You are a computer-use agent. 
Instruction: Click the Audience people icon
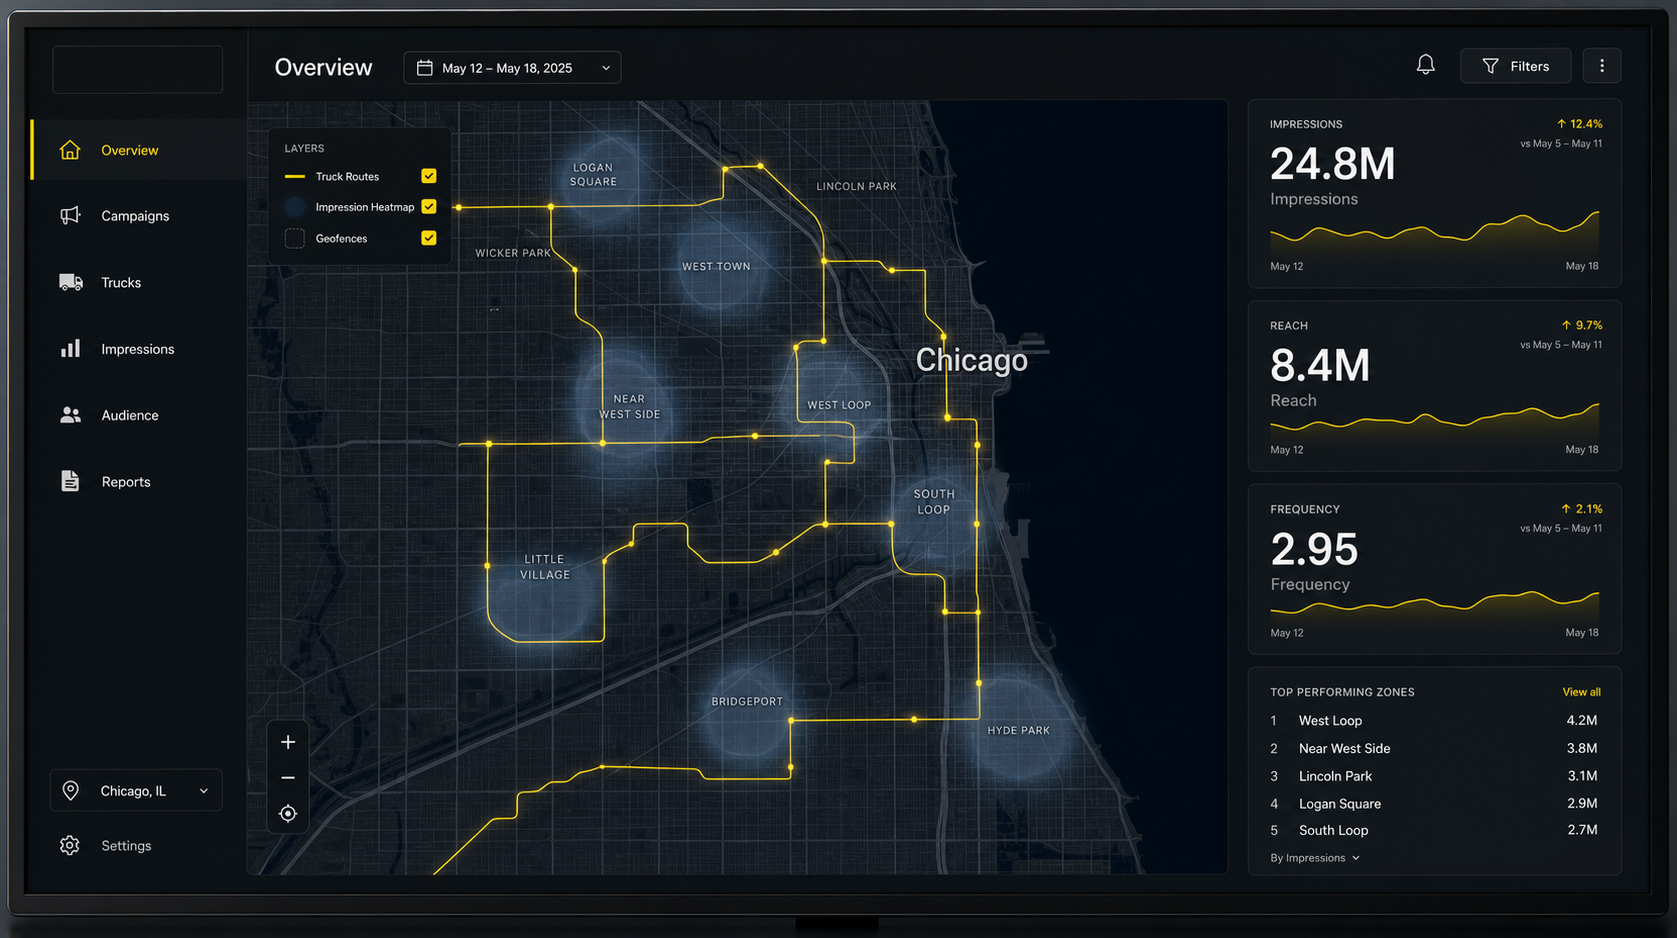[x=70, y=415]
